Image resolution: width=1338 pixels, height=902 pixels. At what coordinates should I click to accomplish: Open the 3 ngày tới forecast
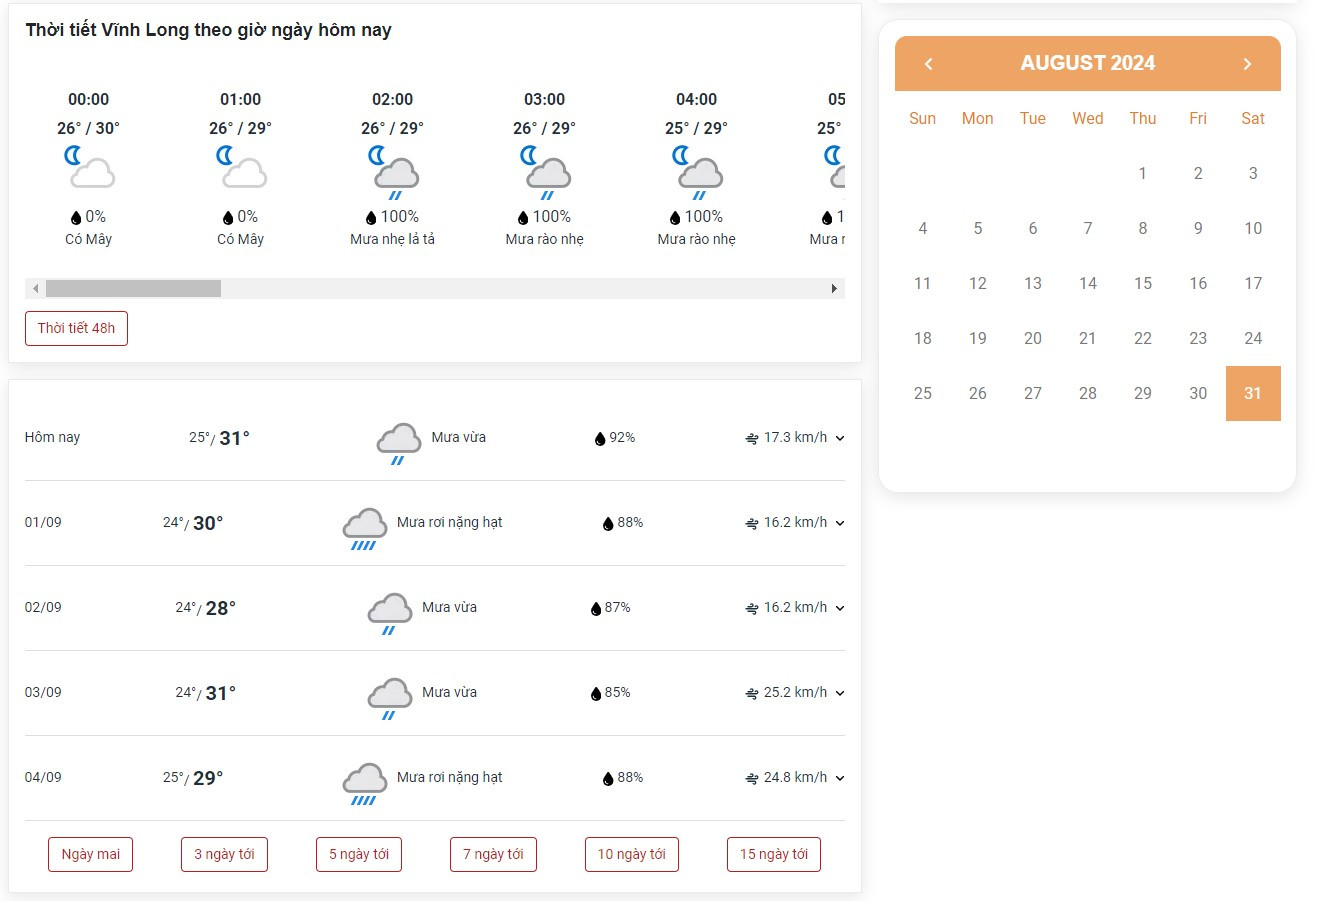224,854
